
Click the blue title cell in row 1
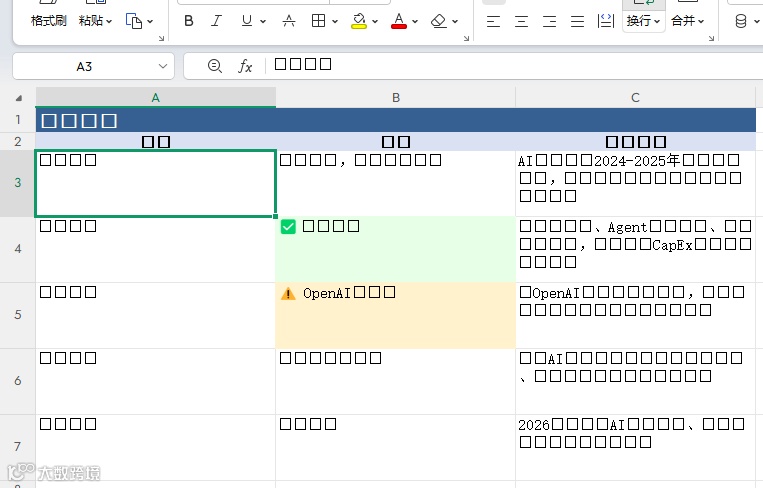[x=396, y=120]
